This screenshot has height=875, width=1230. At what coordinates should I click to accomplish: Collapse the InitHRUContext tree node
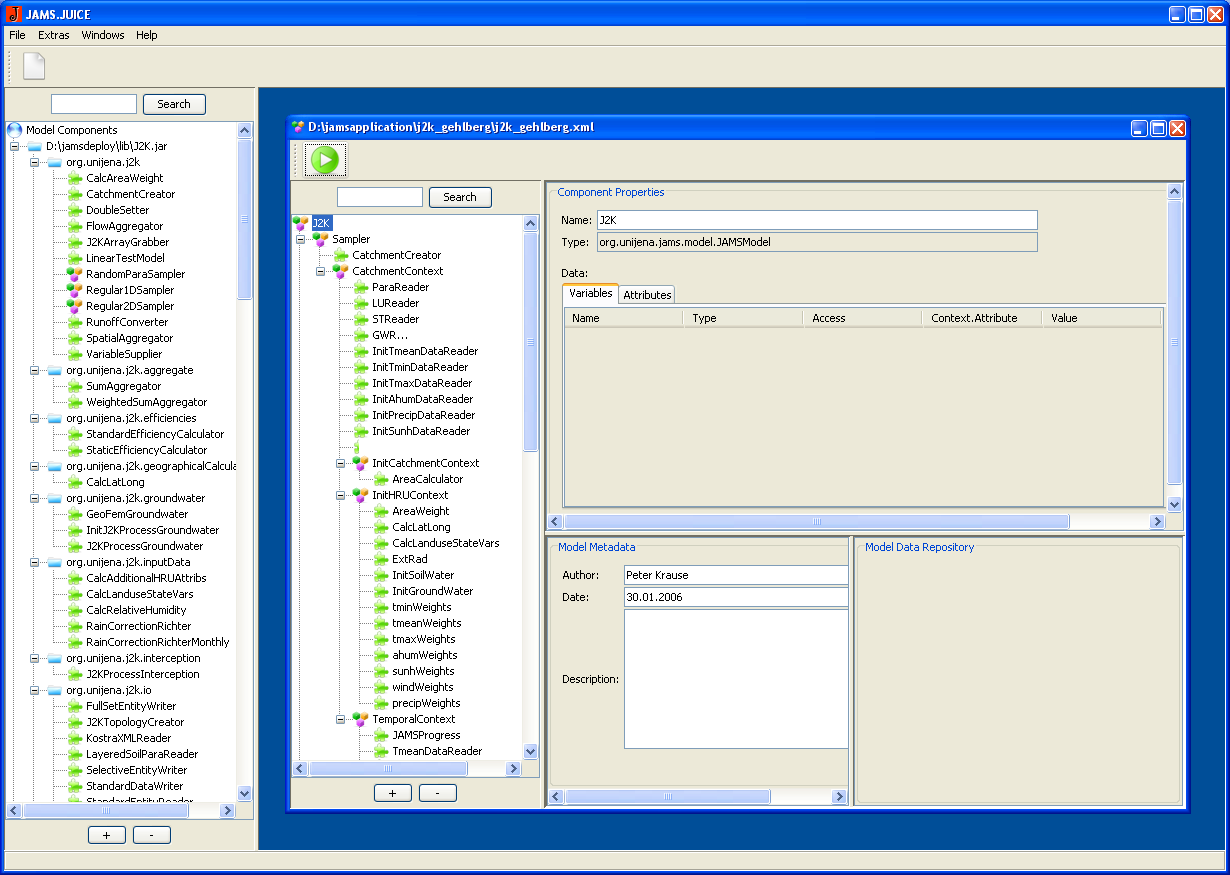click(x=341, y=495)
